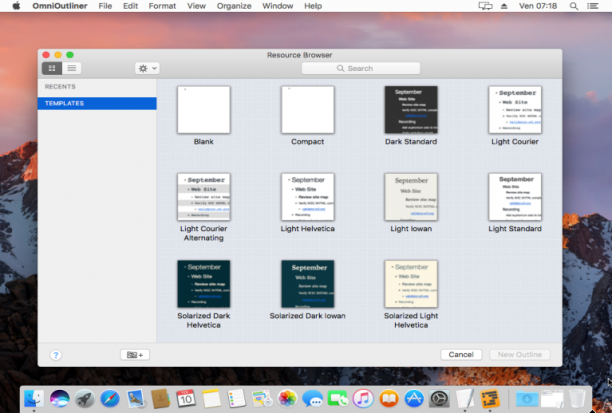612x413 pixels.
Task: Open System Preferences from the Dock
Action: (439, 399)
